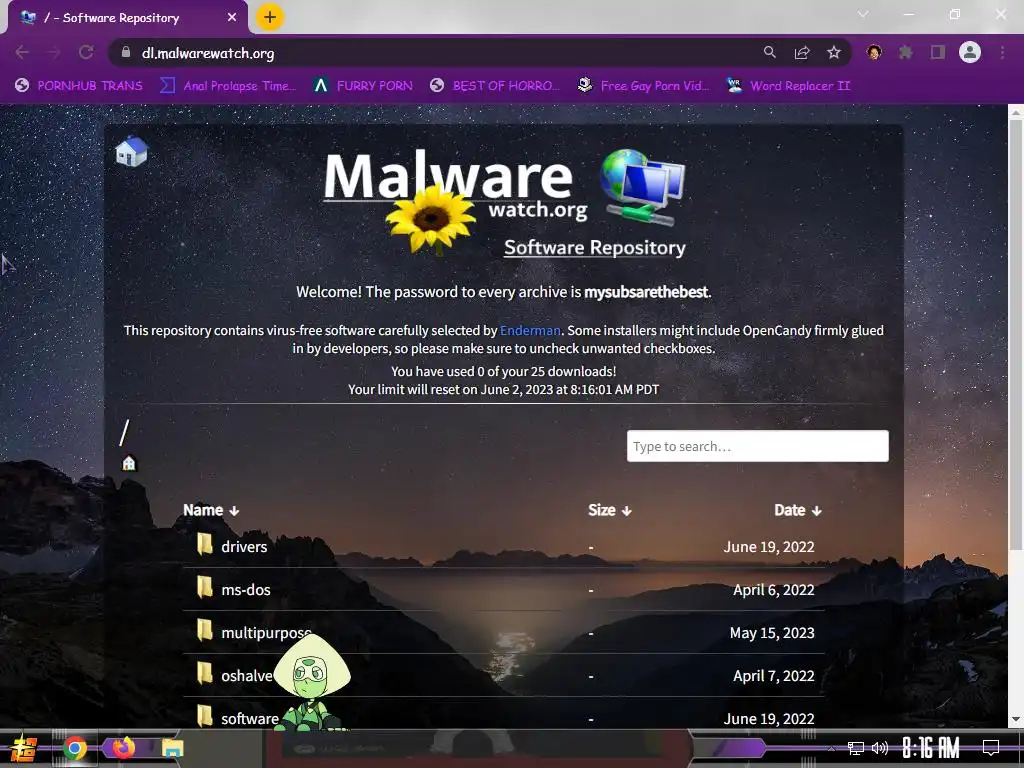Image resolution: width=1024 pixels, height=768 pixels.
Task: Open the ms-dos folder
Action: (x=246, y=590)
